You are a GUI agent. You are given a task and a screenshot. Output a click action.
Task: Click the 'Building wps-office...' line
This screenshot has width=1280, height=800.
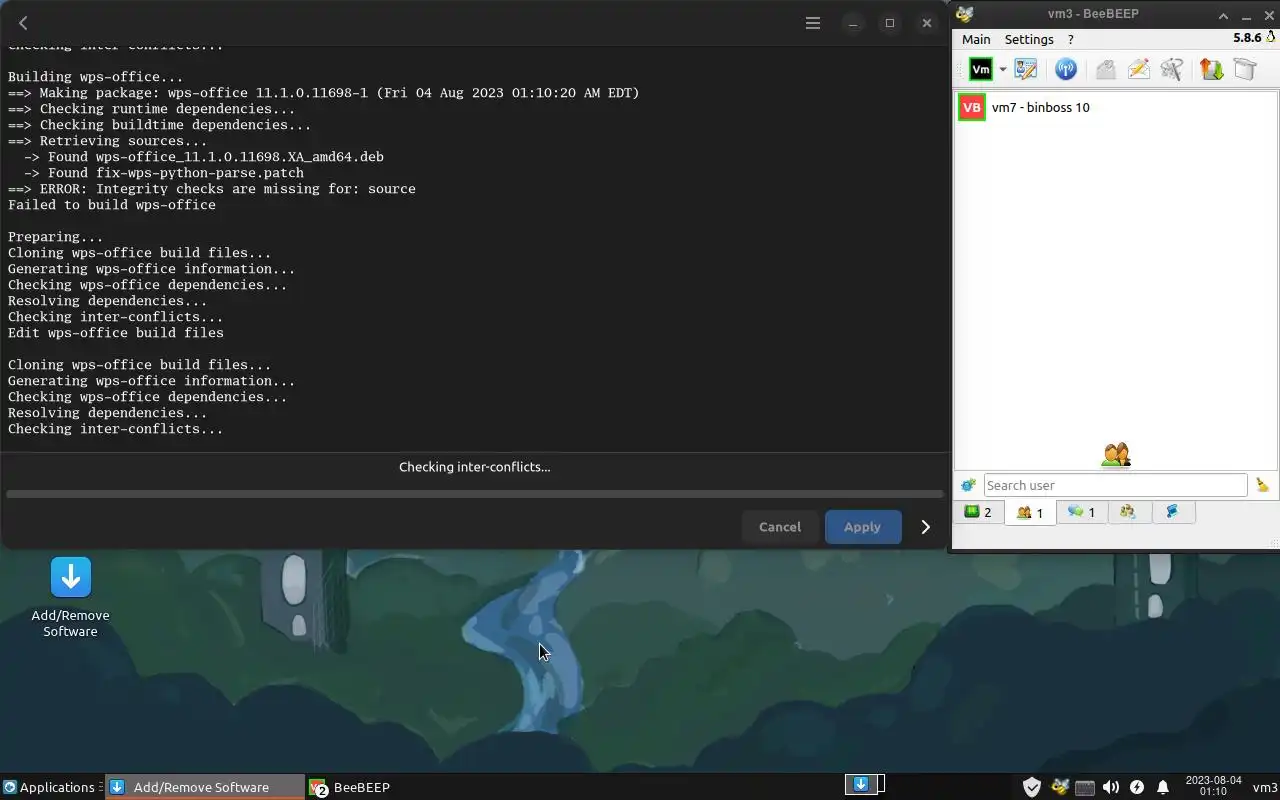tap(96, 77)
